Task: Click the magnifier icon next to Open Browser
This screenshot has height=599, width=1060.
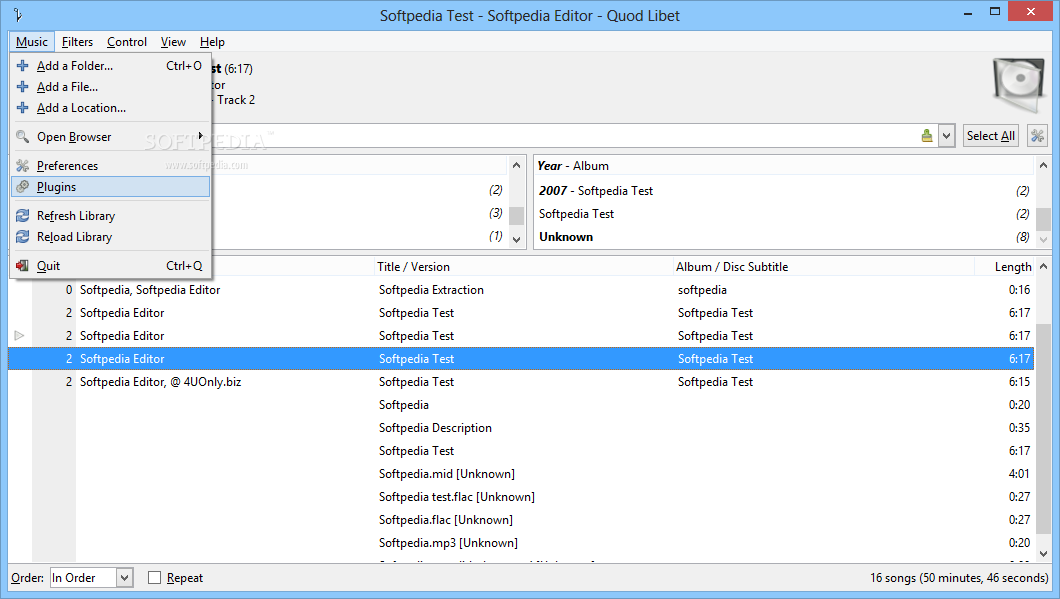Action: tap(22, 137)
